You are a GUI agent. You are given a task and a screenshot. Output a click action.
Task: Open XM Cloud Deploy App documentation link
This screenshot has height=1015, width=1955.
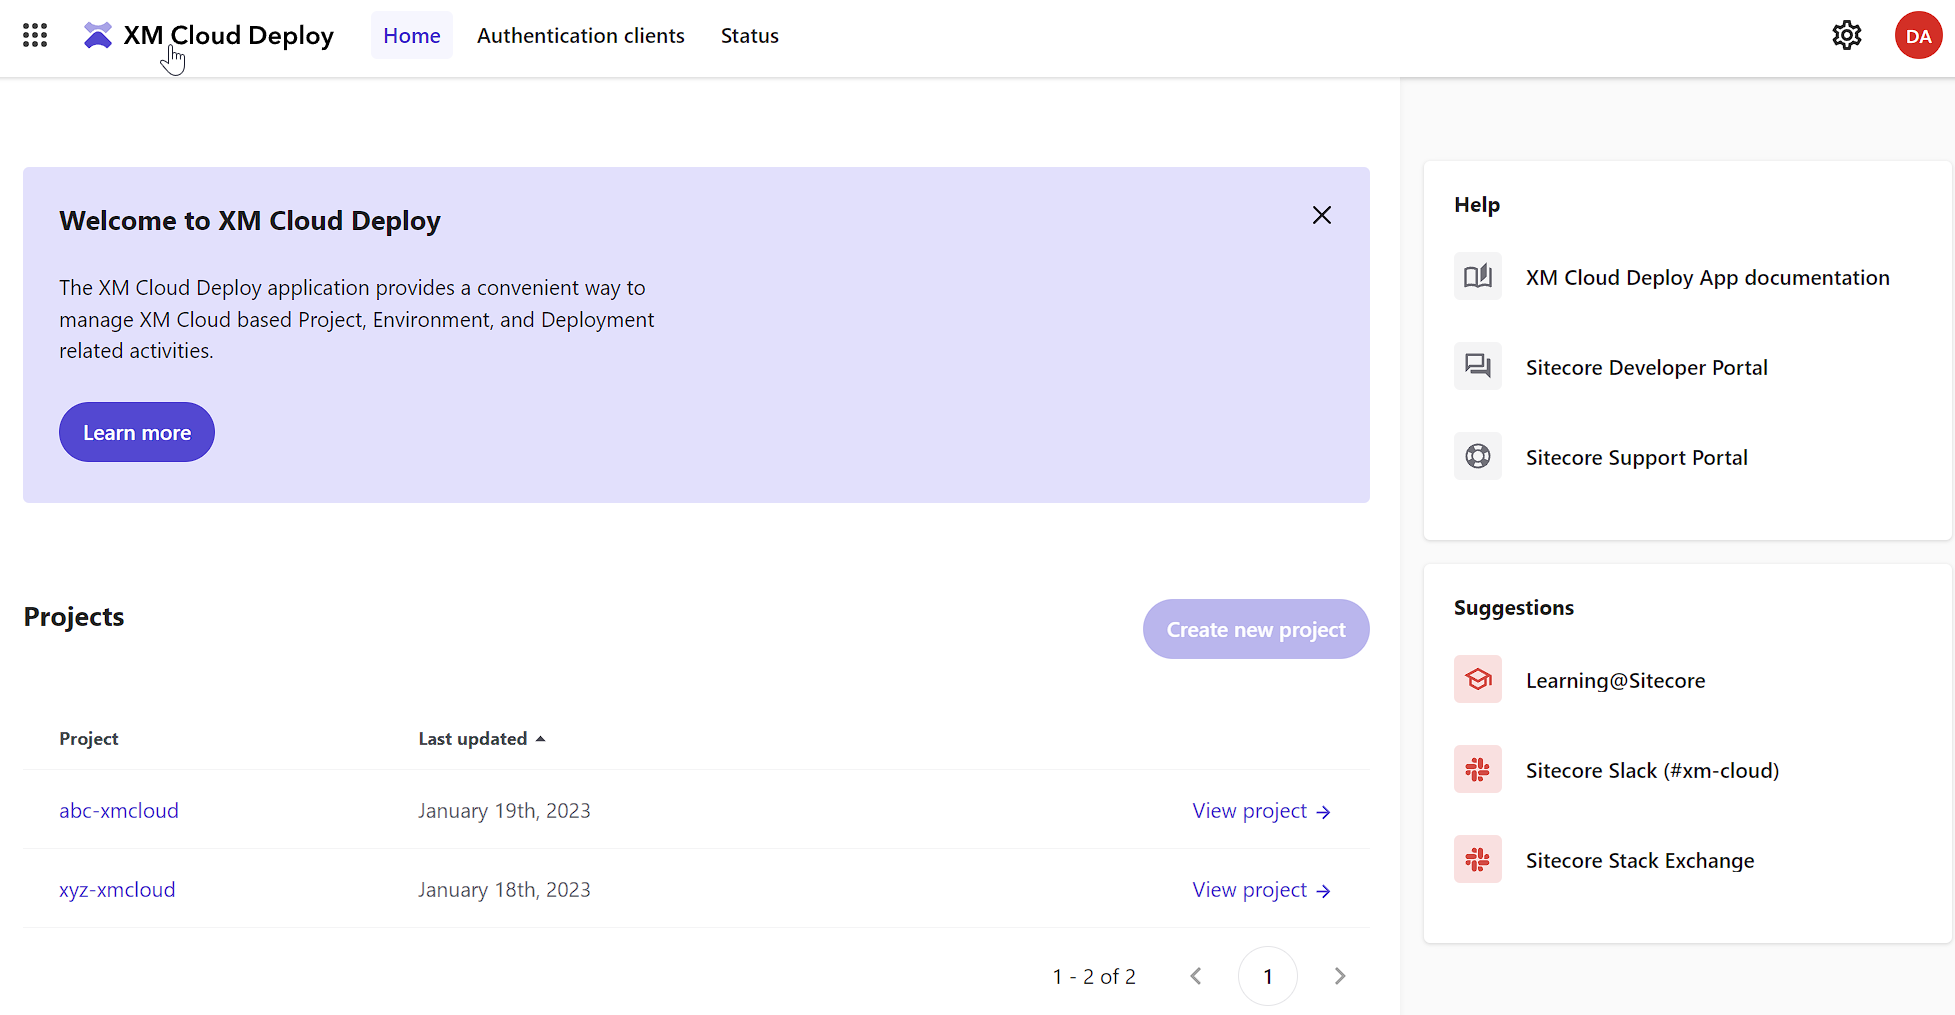(x=1707, y=278)
